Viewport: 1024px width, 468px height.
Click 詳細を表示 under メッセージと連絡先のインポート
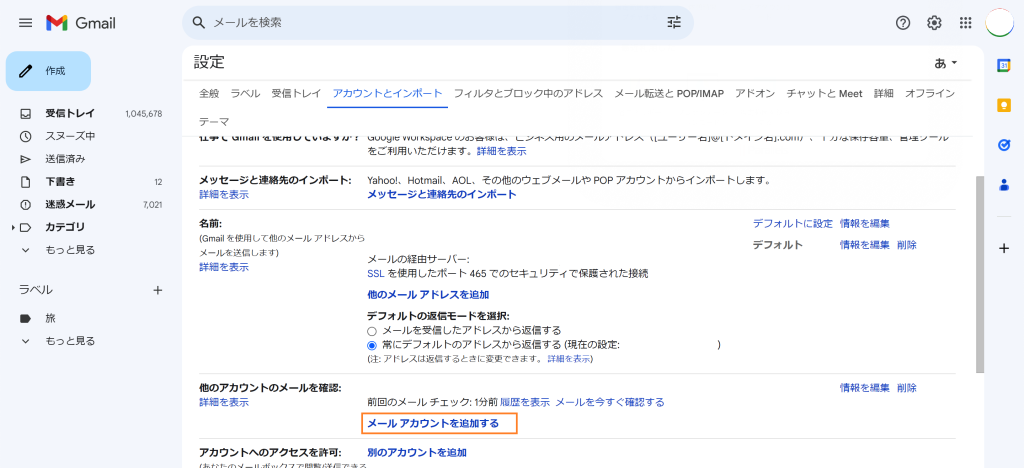(x=224, y=195)
